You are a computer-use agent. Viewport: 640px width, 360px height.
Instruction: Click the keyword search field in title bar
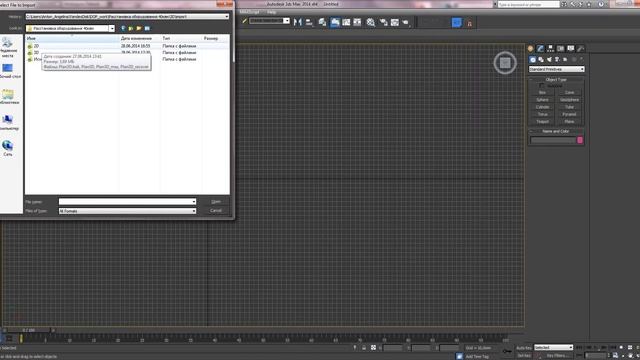pyautogui.click(x=529, y=4)
